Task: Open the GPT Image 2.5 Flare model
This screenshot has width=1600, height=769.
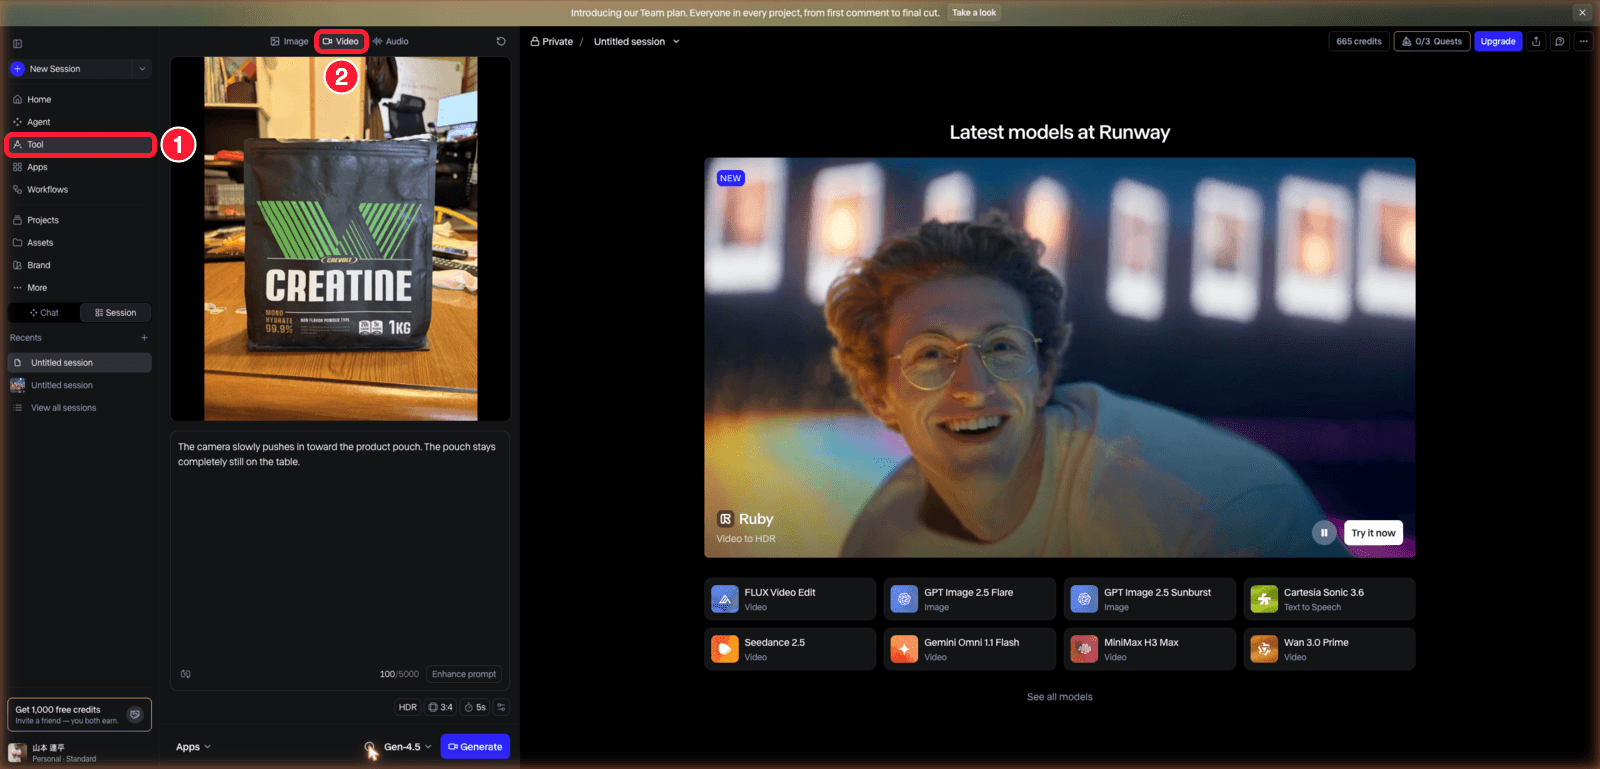Action: click(x=969, y=599)
